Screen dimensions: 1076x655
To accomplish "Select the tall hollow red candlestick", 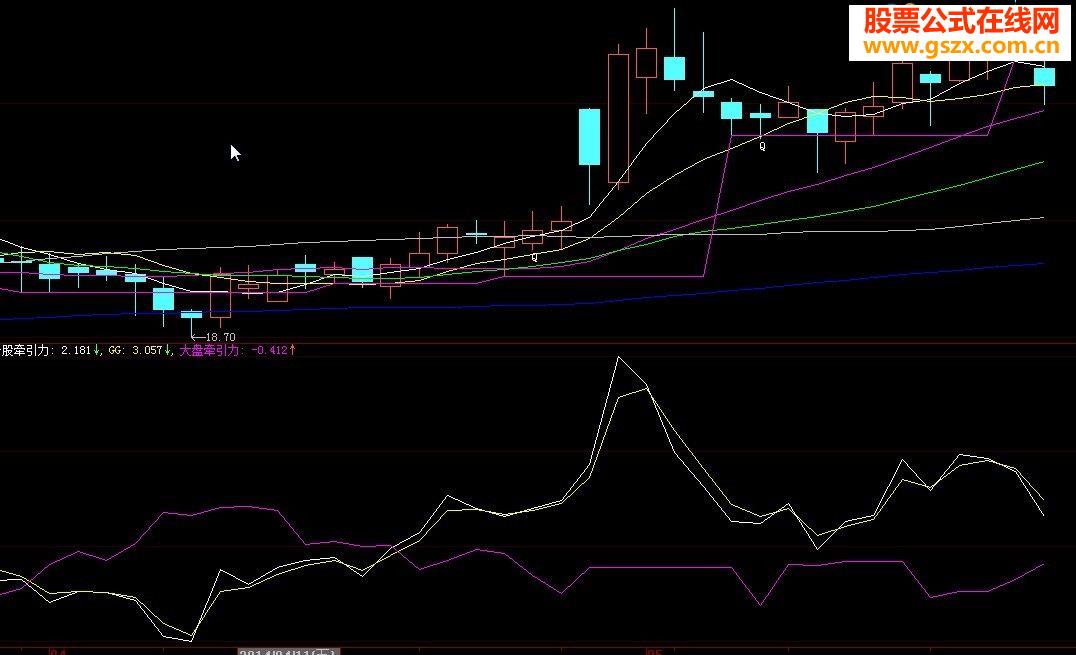I will (618, 118).
